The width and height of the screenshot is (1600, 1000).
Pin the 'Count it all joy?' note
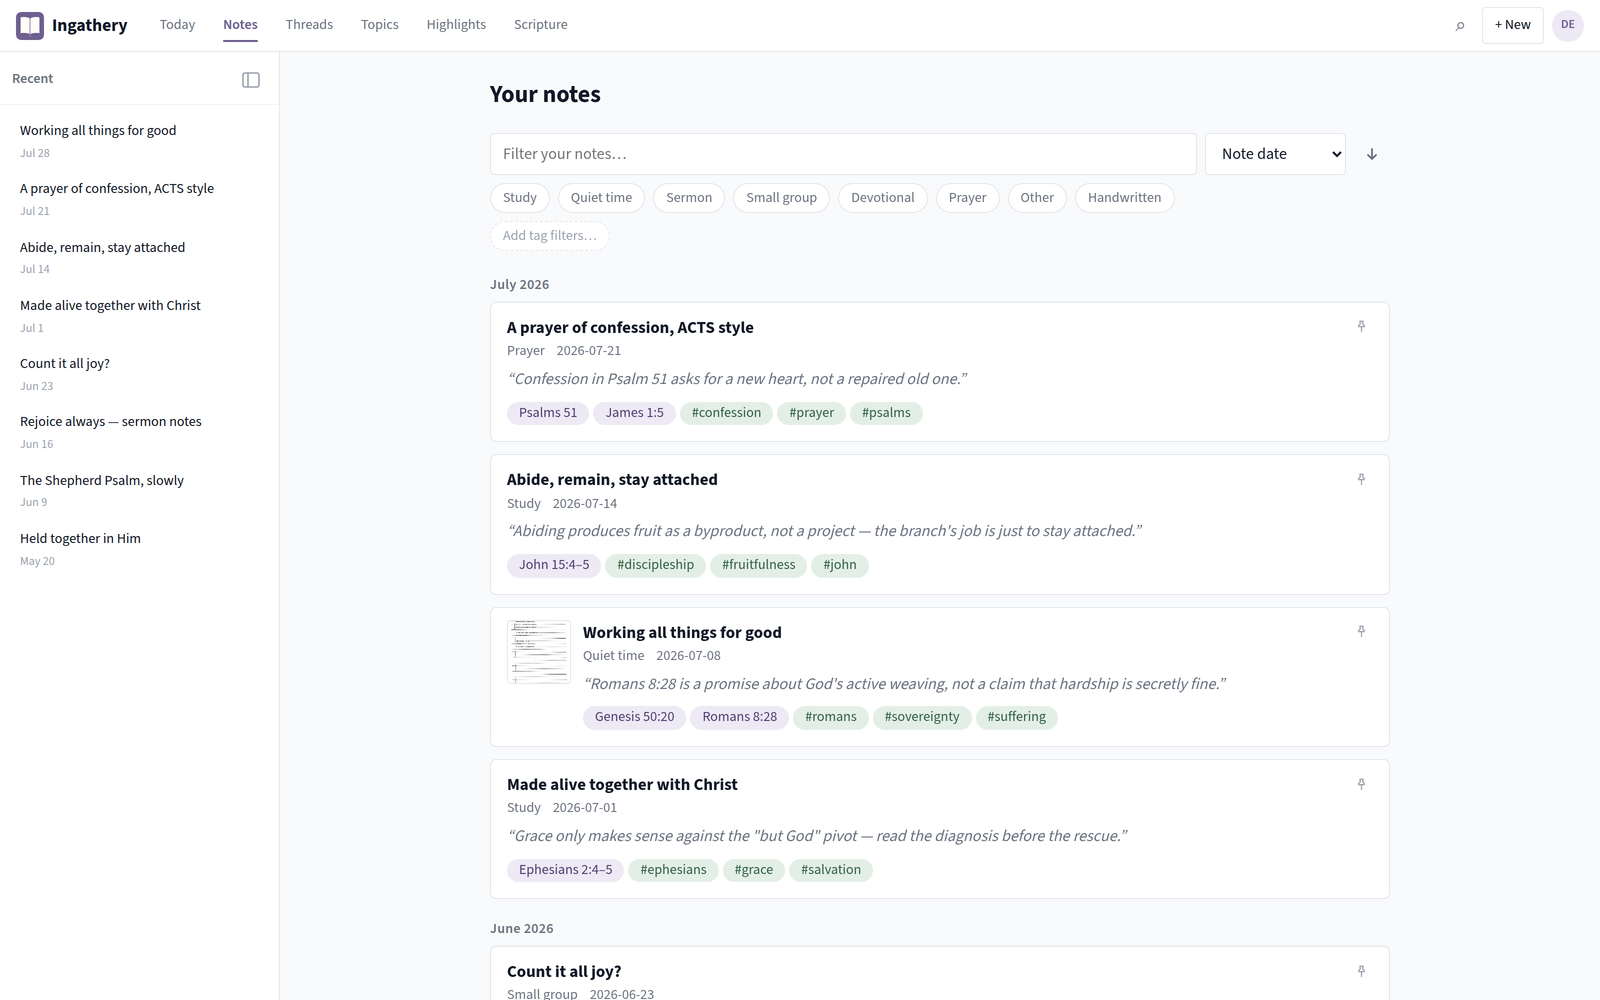click(1361, 972)
